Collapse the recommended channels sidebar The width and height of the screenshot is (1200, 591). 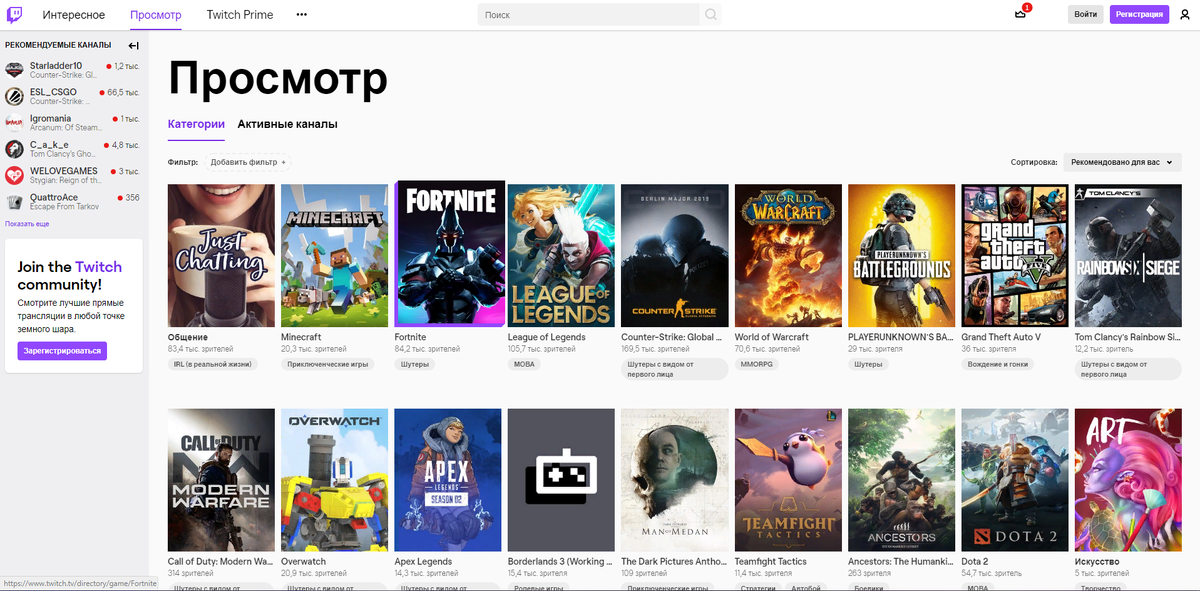[133, 45]
